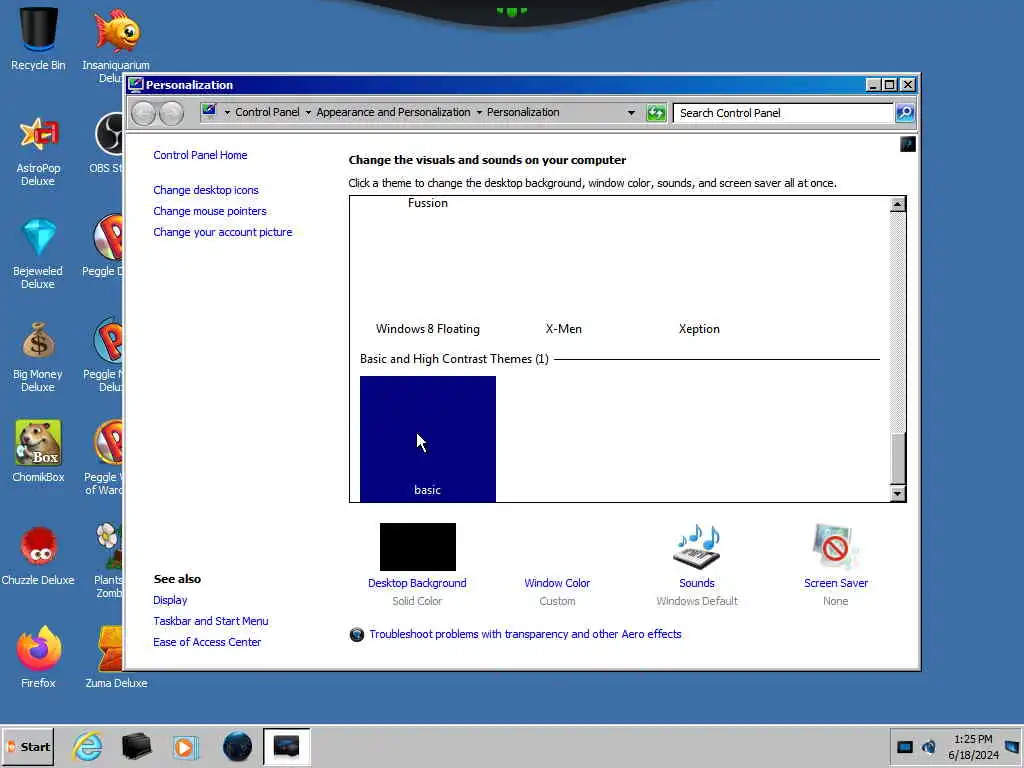
Task: Open Control Panel Home link
Action: click(200, 155)
